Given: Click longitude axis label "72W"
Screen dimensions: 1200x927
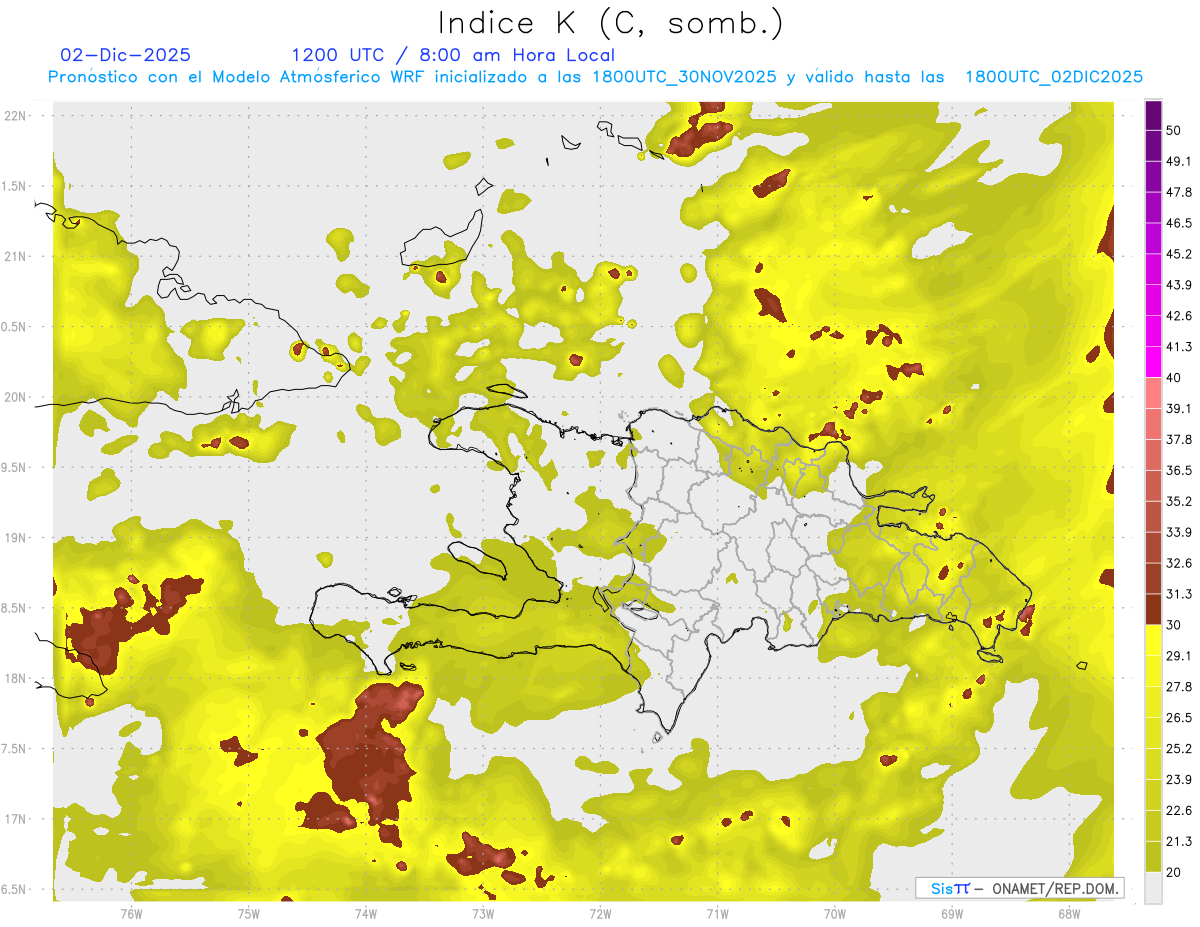Looking at the screenshot, I should 600,913.
